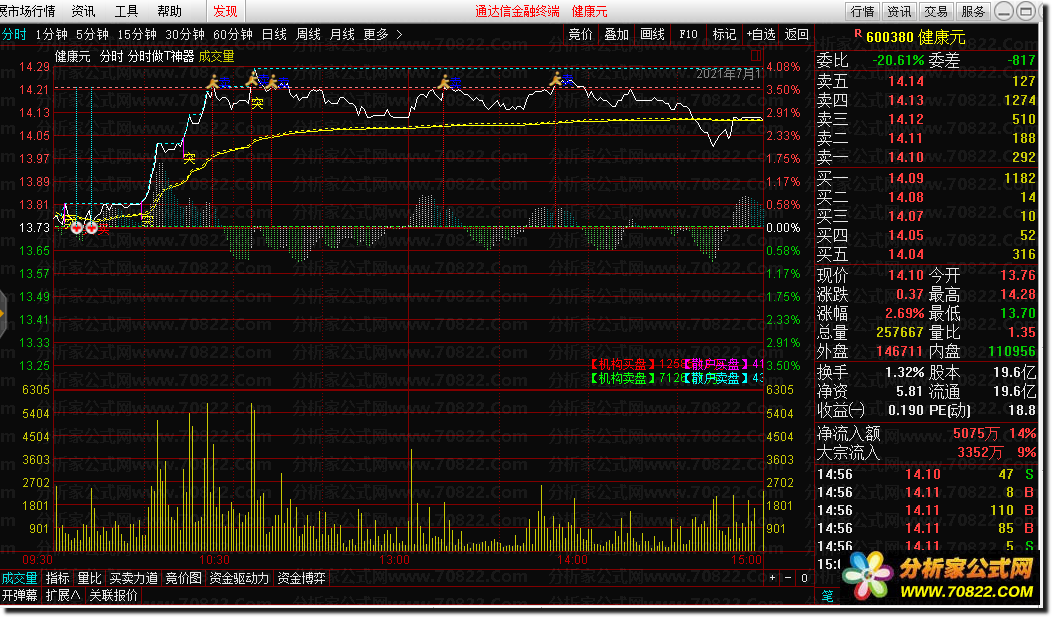The image size is (1053, 617).
Task: Open the 帮助 menu
Action: [x=169, y=11]
